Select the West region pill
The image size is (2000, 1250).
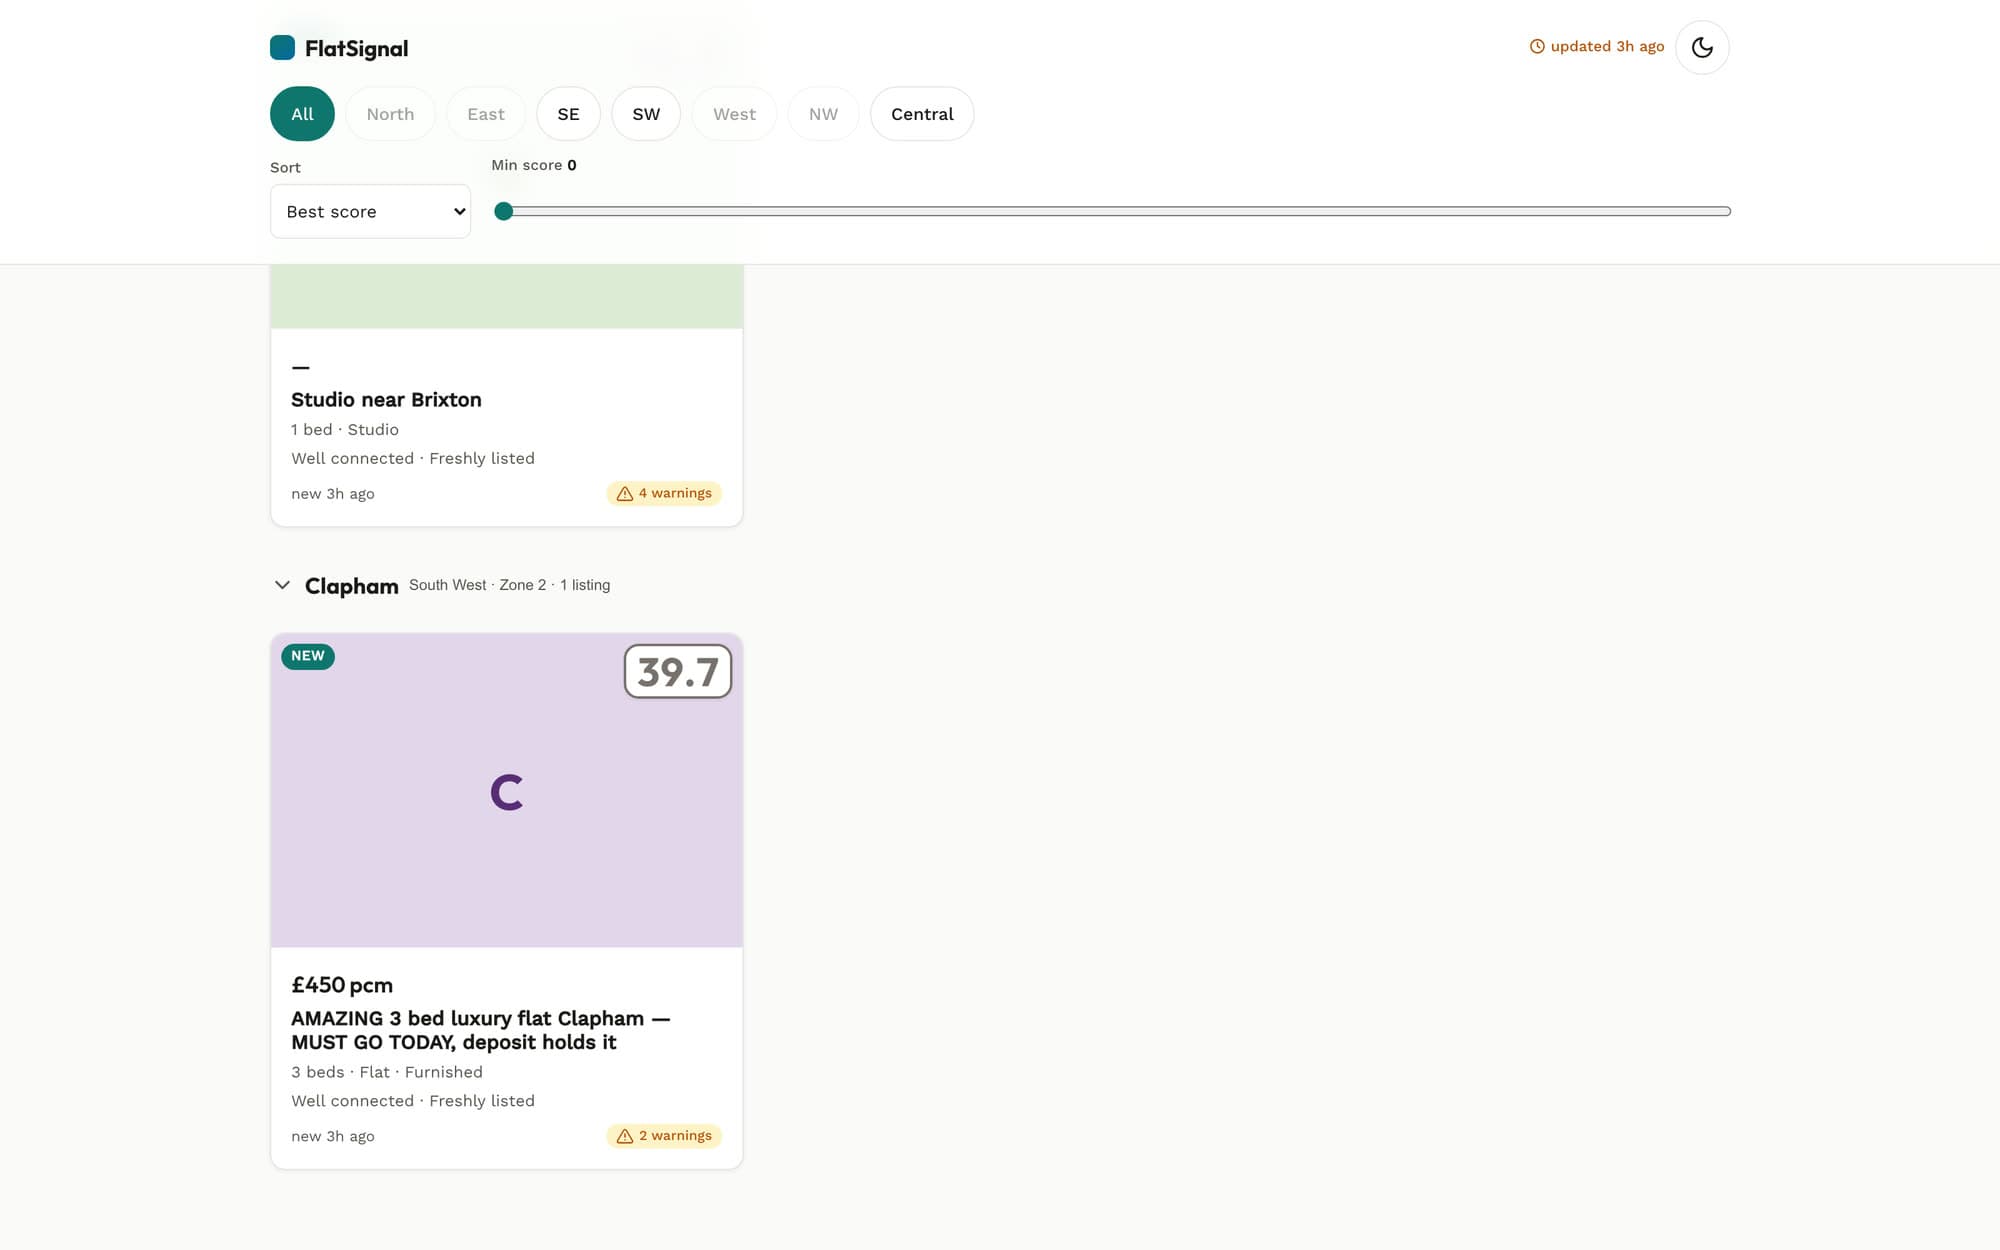[x=734, y=114]
